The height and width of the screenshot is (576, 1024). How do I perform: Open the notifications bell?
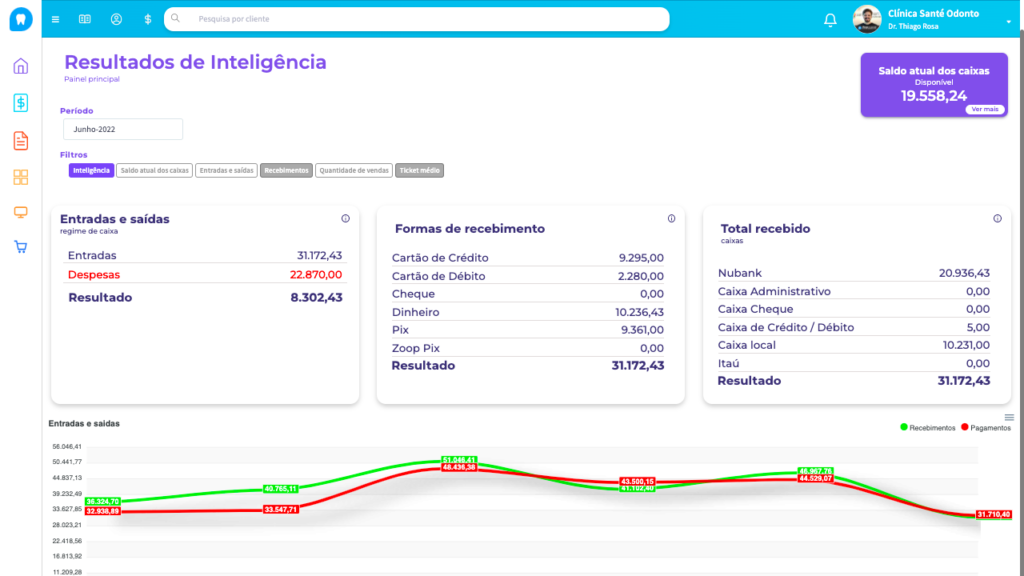830,19
